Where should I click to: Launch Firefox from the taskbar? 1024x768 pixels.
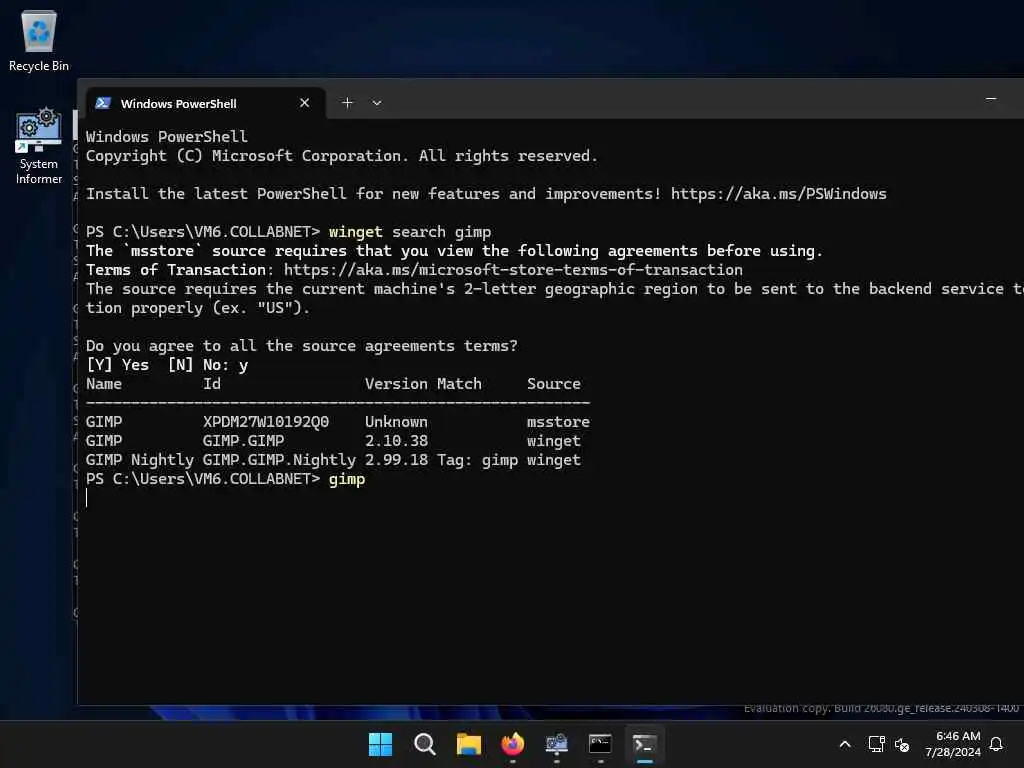pyautogui.click(x=513, y=744)
